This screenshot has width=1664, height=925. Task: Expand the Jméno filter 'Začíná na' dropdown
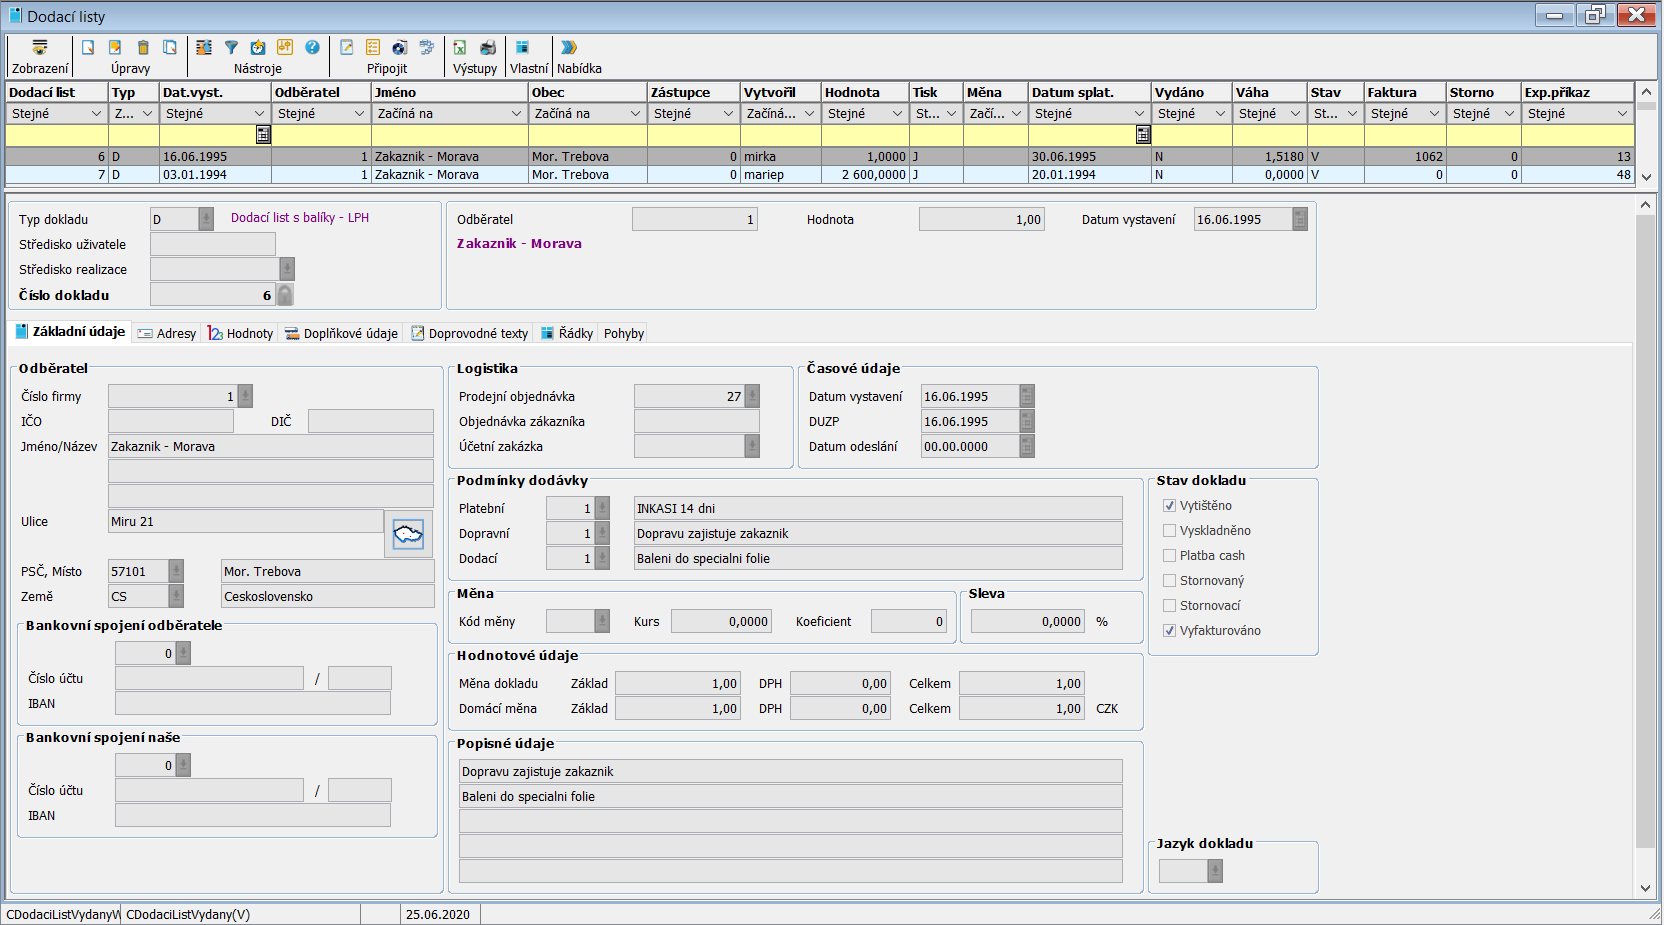click(516, 114)
